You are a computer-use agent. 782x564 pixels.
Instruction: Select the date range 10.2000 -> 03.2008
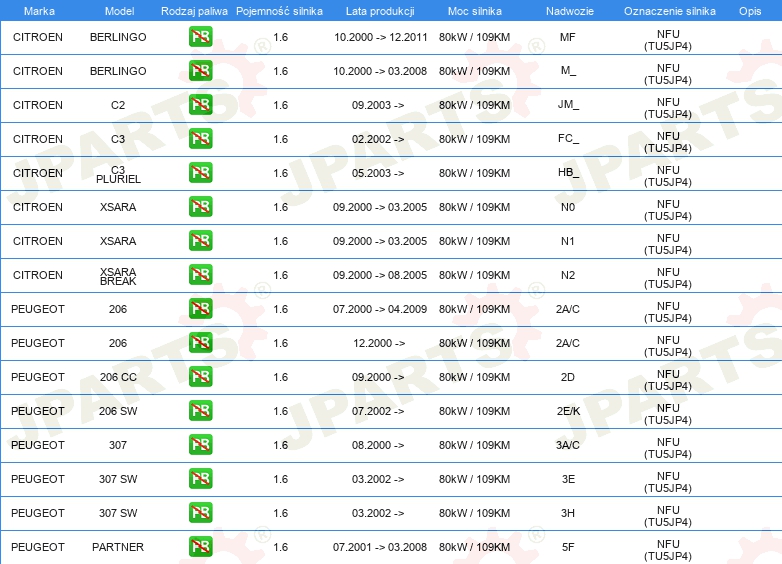click(380, 71)
